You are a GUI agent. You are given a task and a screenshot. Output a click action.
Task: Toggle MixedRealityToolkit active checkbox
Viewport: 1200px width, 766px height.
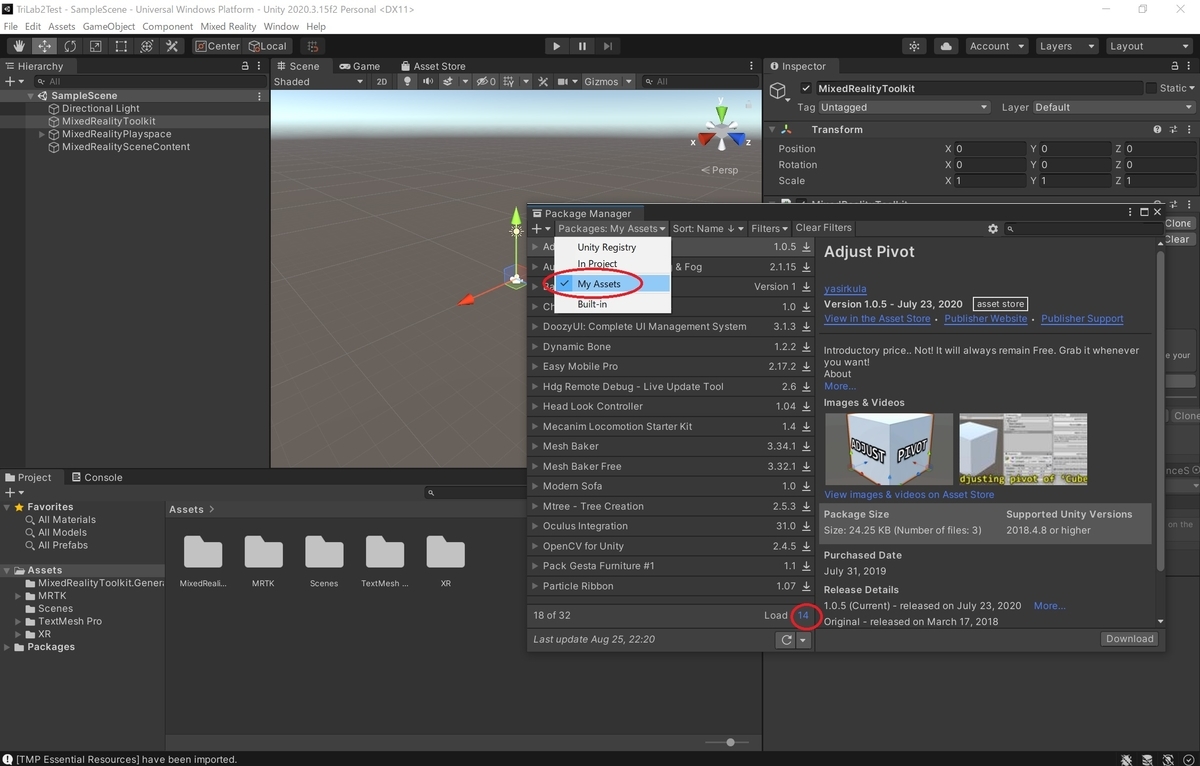tap(806, 88)
